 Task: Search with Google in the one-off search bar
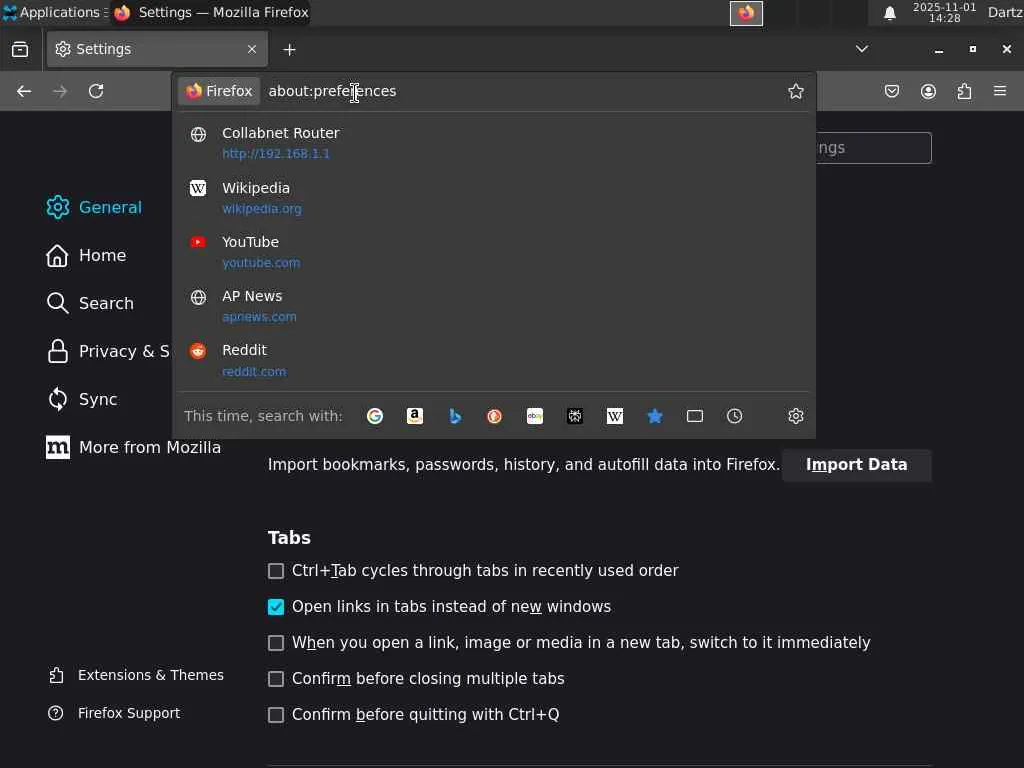pos(375,416)
